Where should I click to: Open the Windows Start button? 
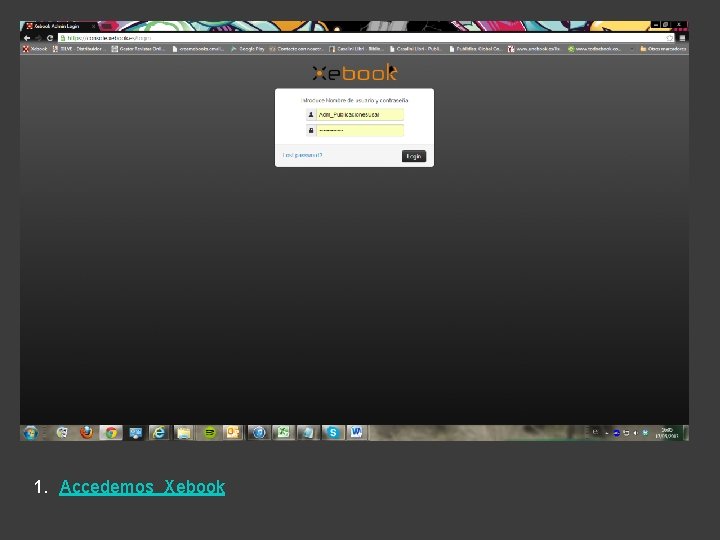[x=31, y=433]
